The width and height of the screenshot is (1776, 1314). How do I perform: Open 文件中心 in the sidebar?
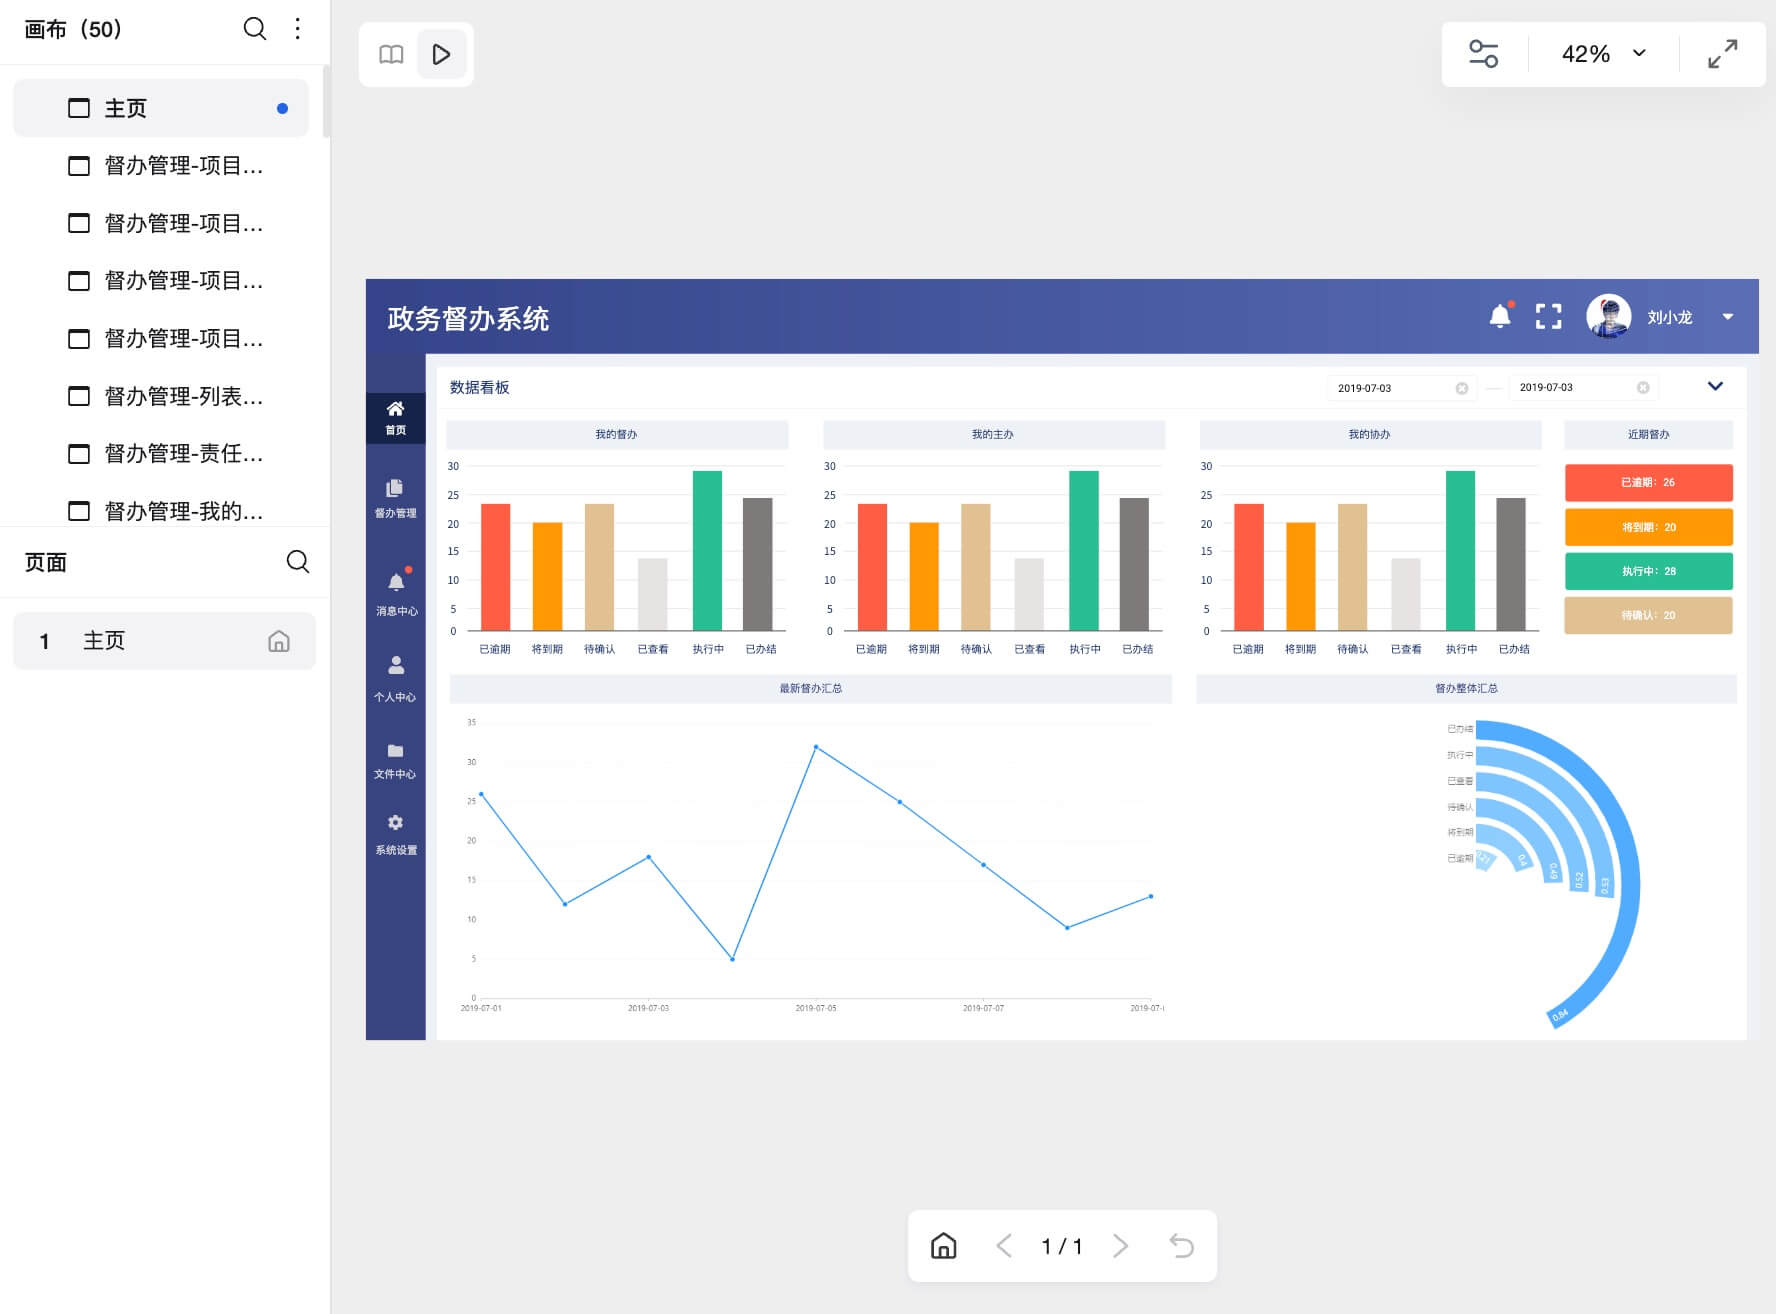click(x=396, y=760)
